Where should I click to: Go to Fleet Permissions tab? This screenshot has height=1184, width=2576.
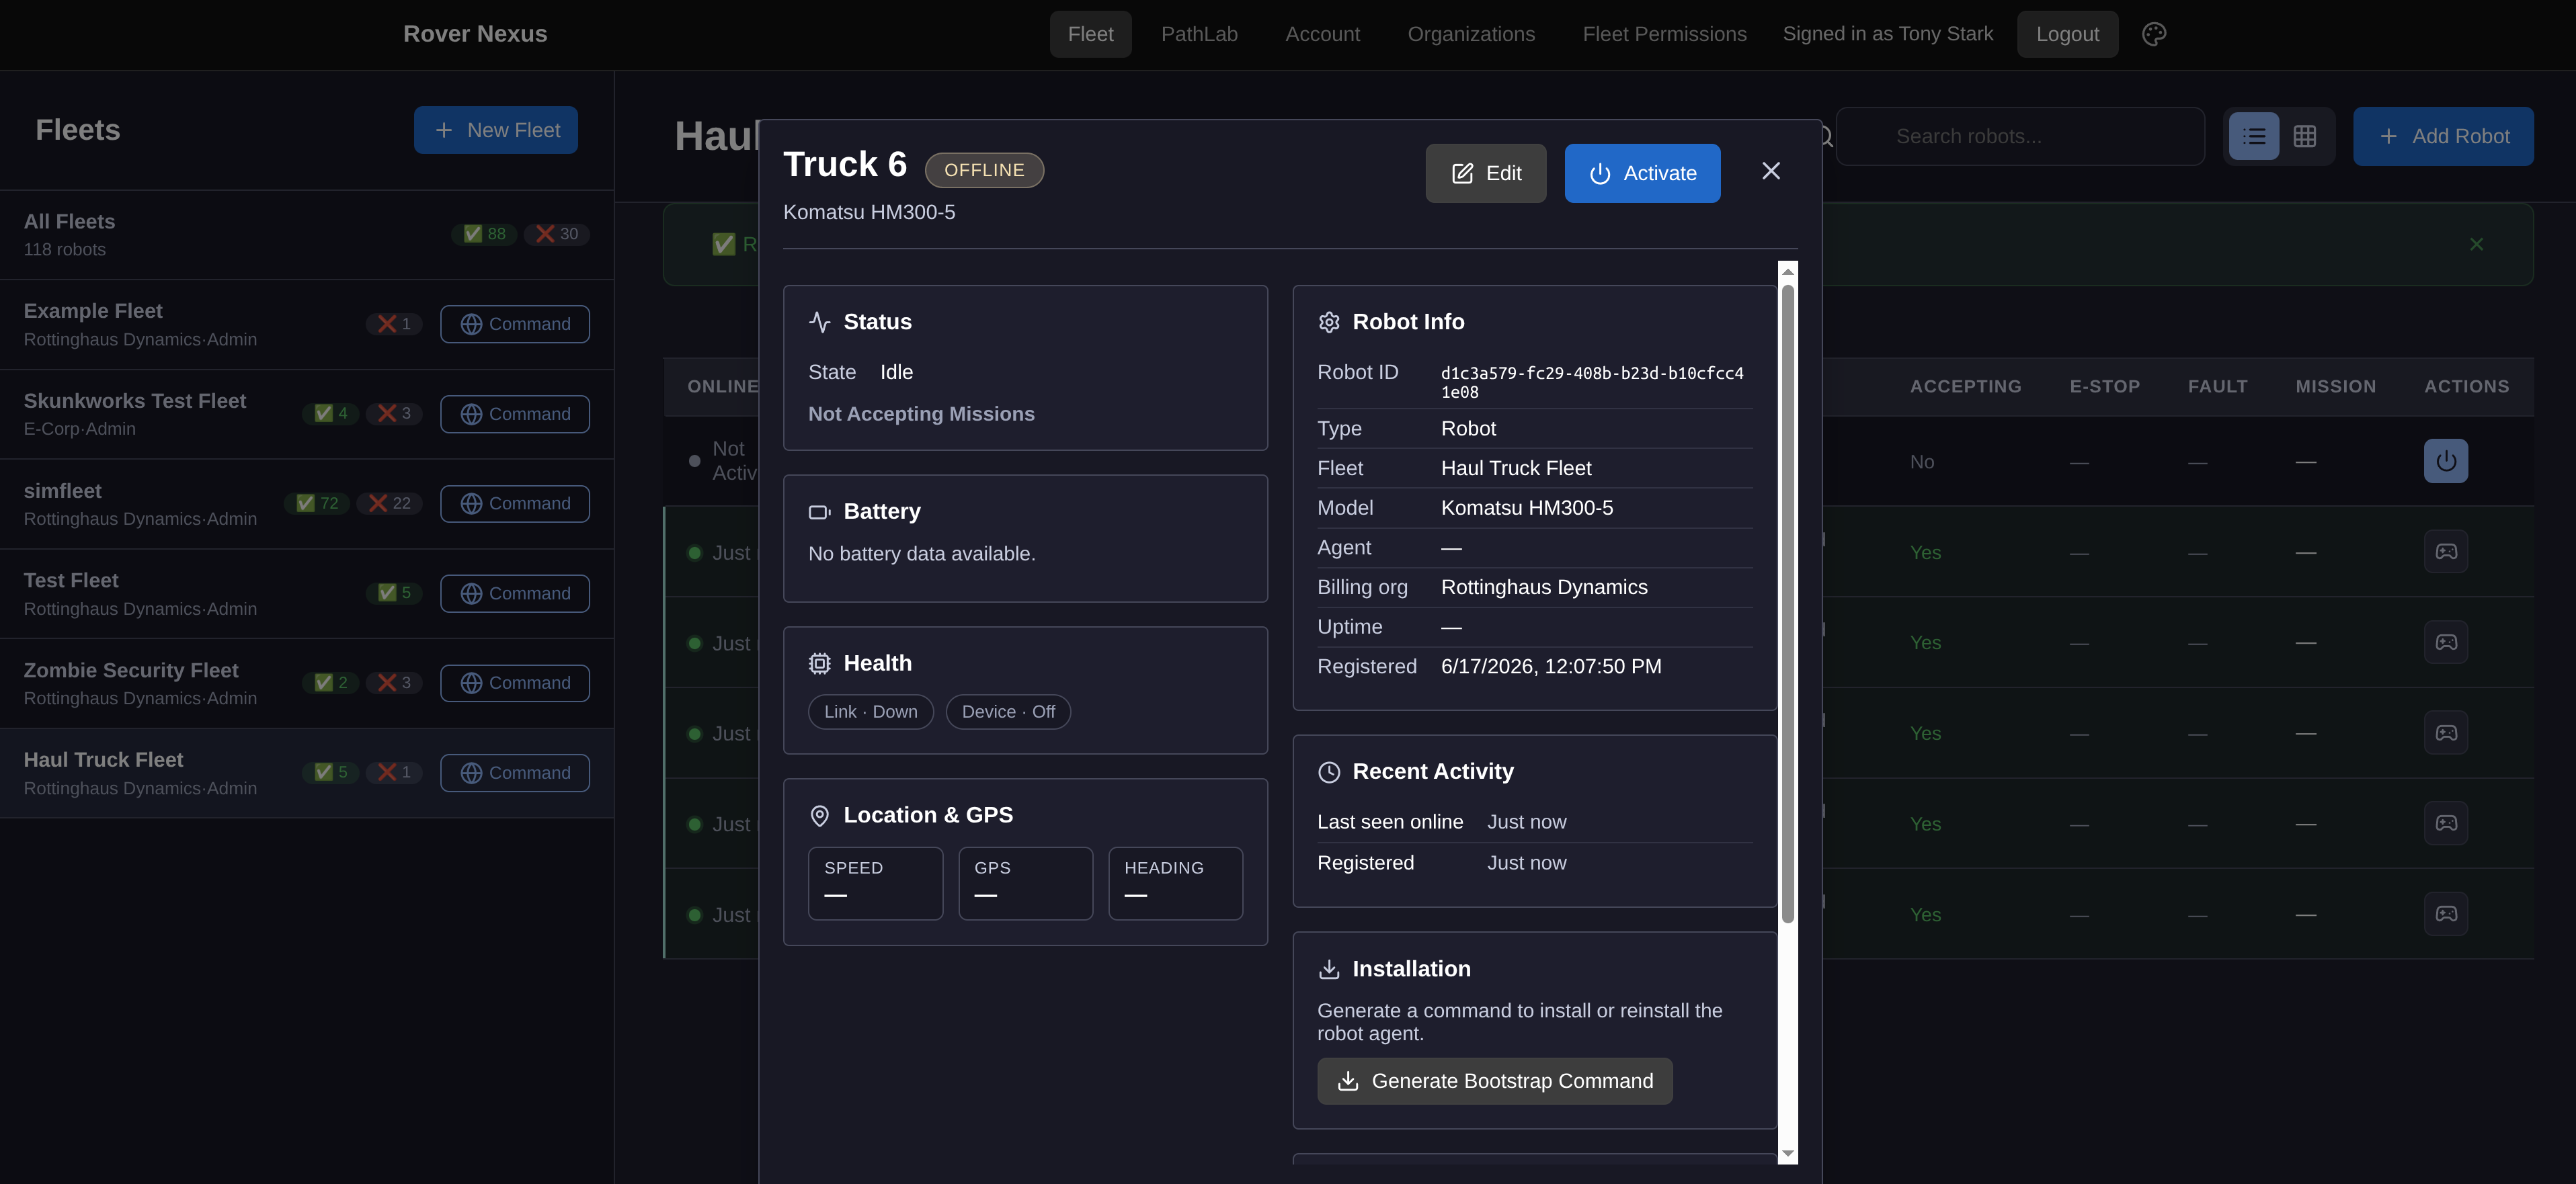tap(1664, 34)
